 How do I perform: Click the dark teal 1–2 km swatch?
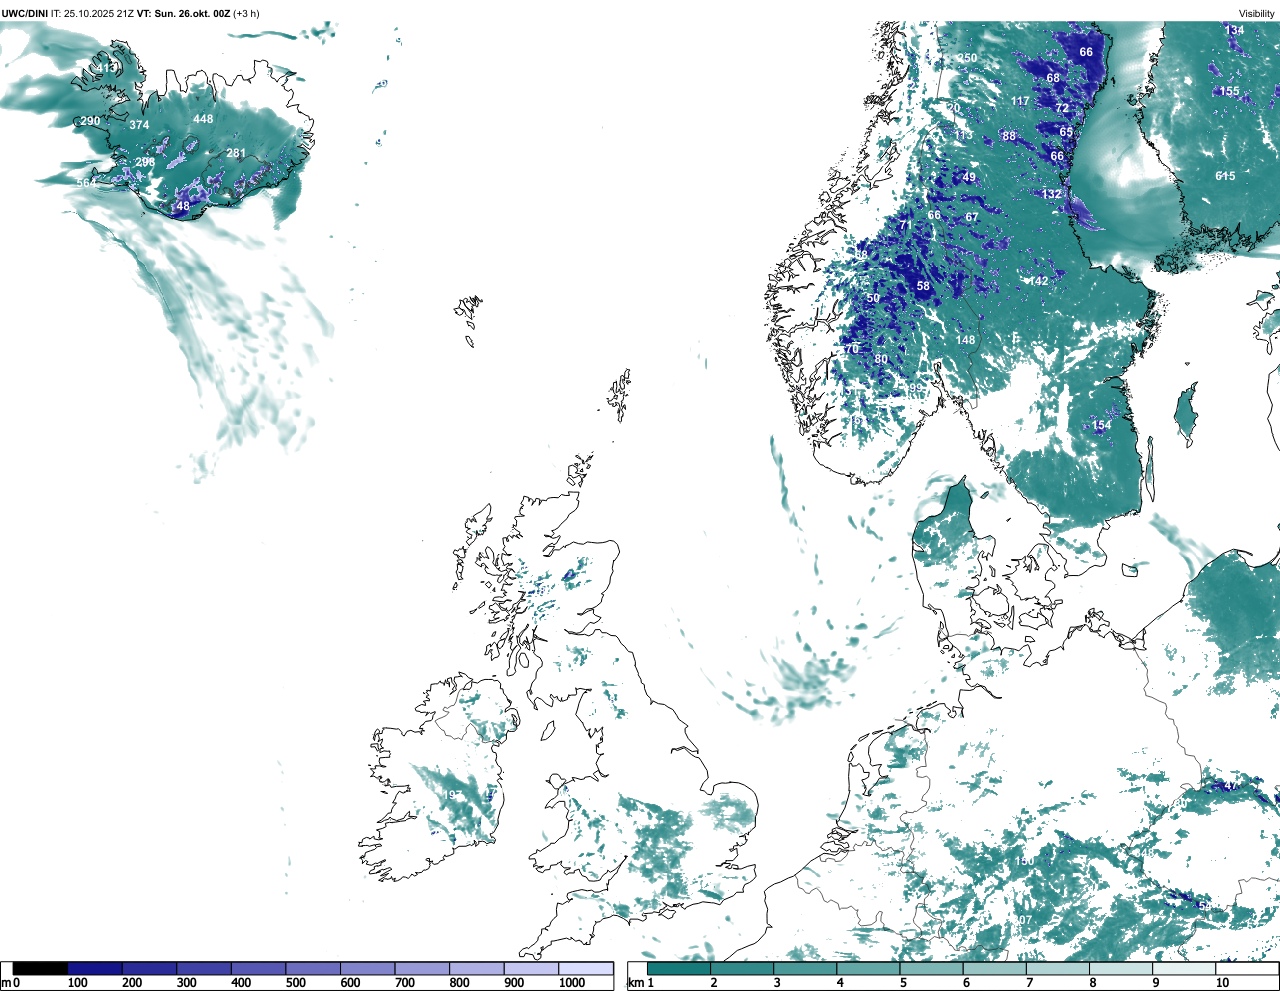click(679, 969)
